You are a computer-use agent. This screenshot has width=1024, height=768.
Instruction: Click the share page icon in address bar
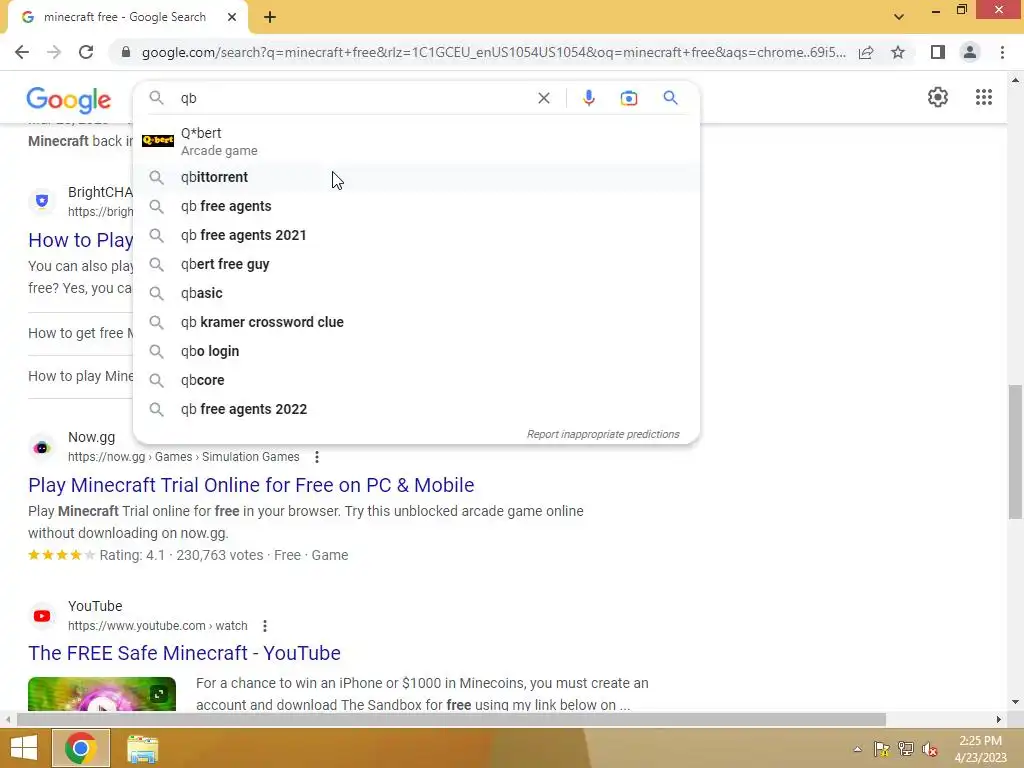[866, 52]
